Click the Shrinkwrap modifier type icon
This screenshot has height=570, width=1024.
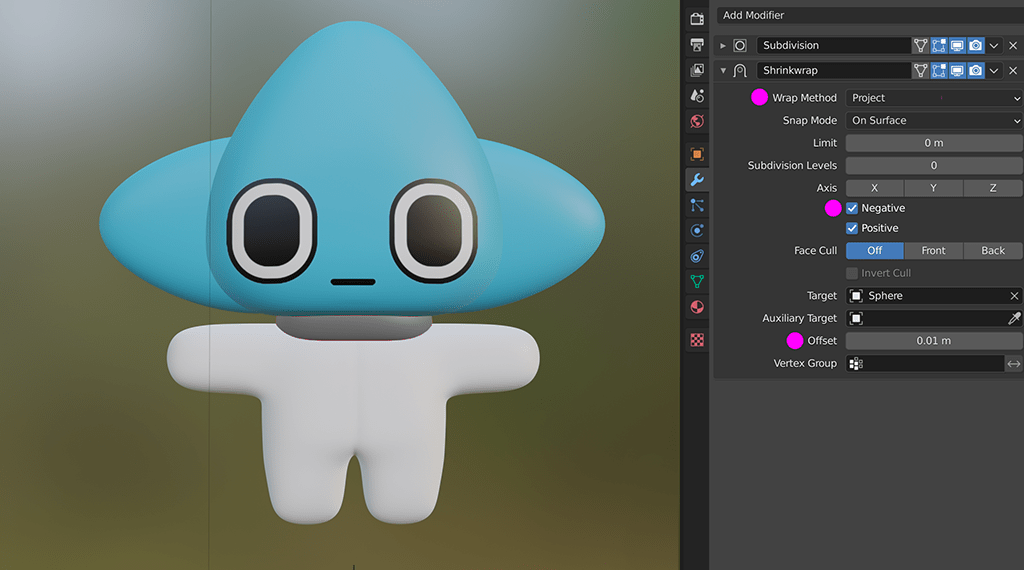coord(740,71)
